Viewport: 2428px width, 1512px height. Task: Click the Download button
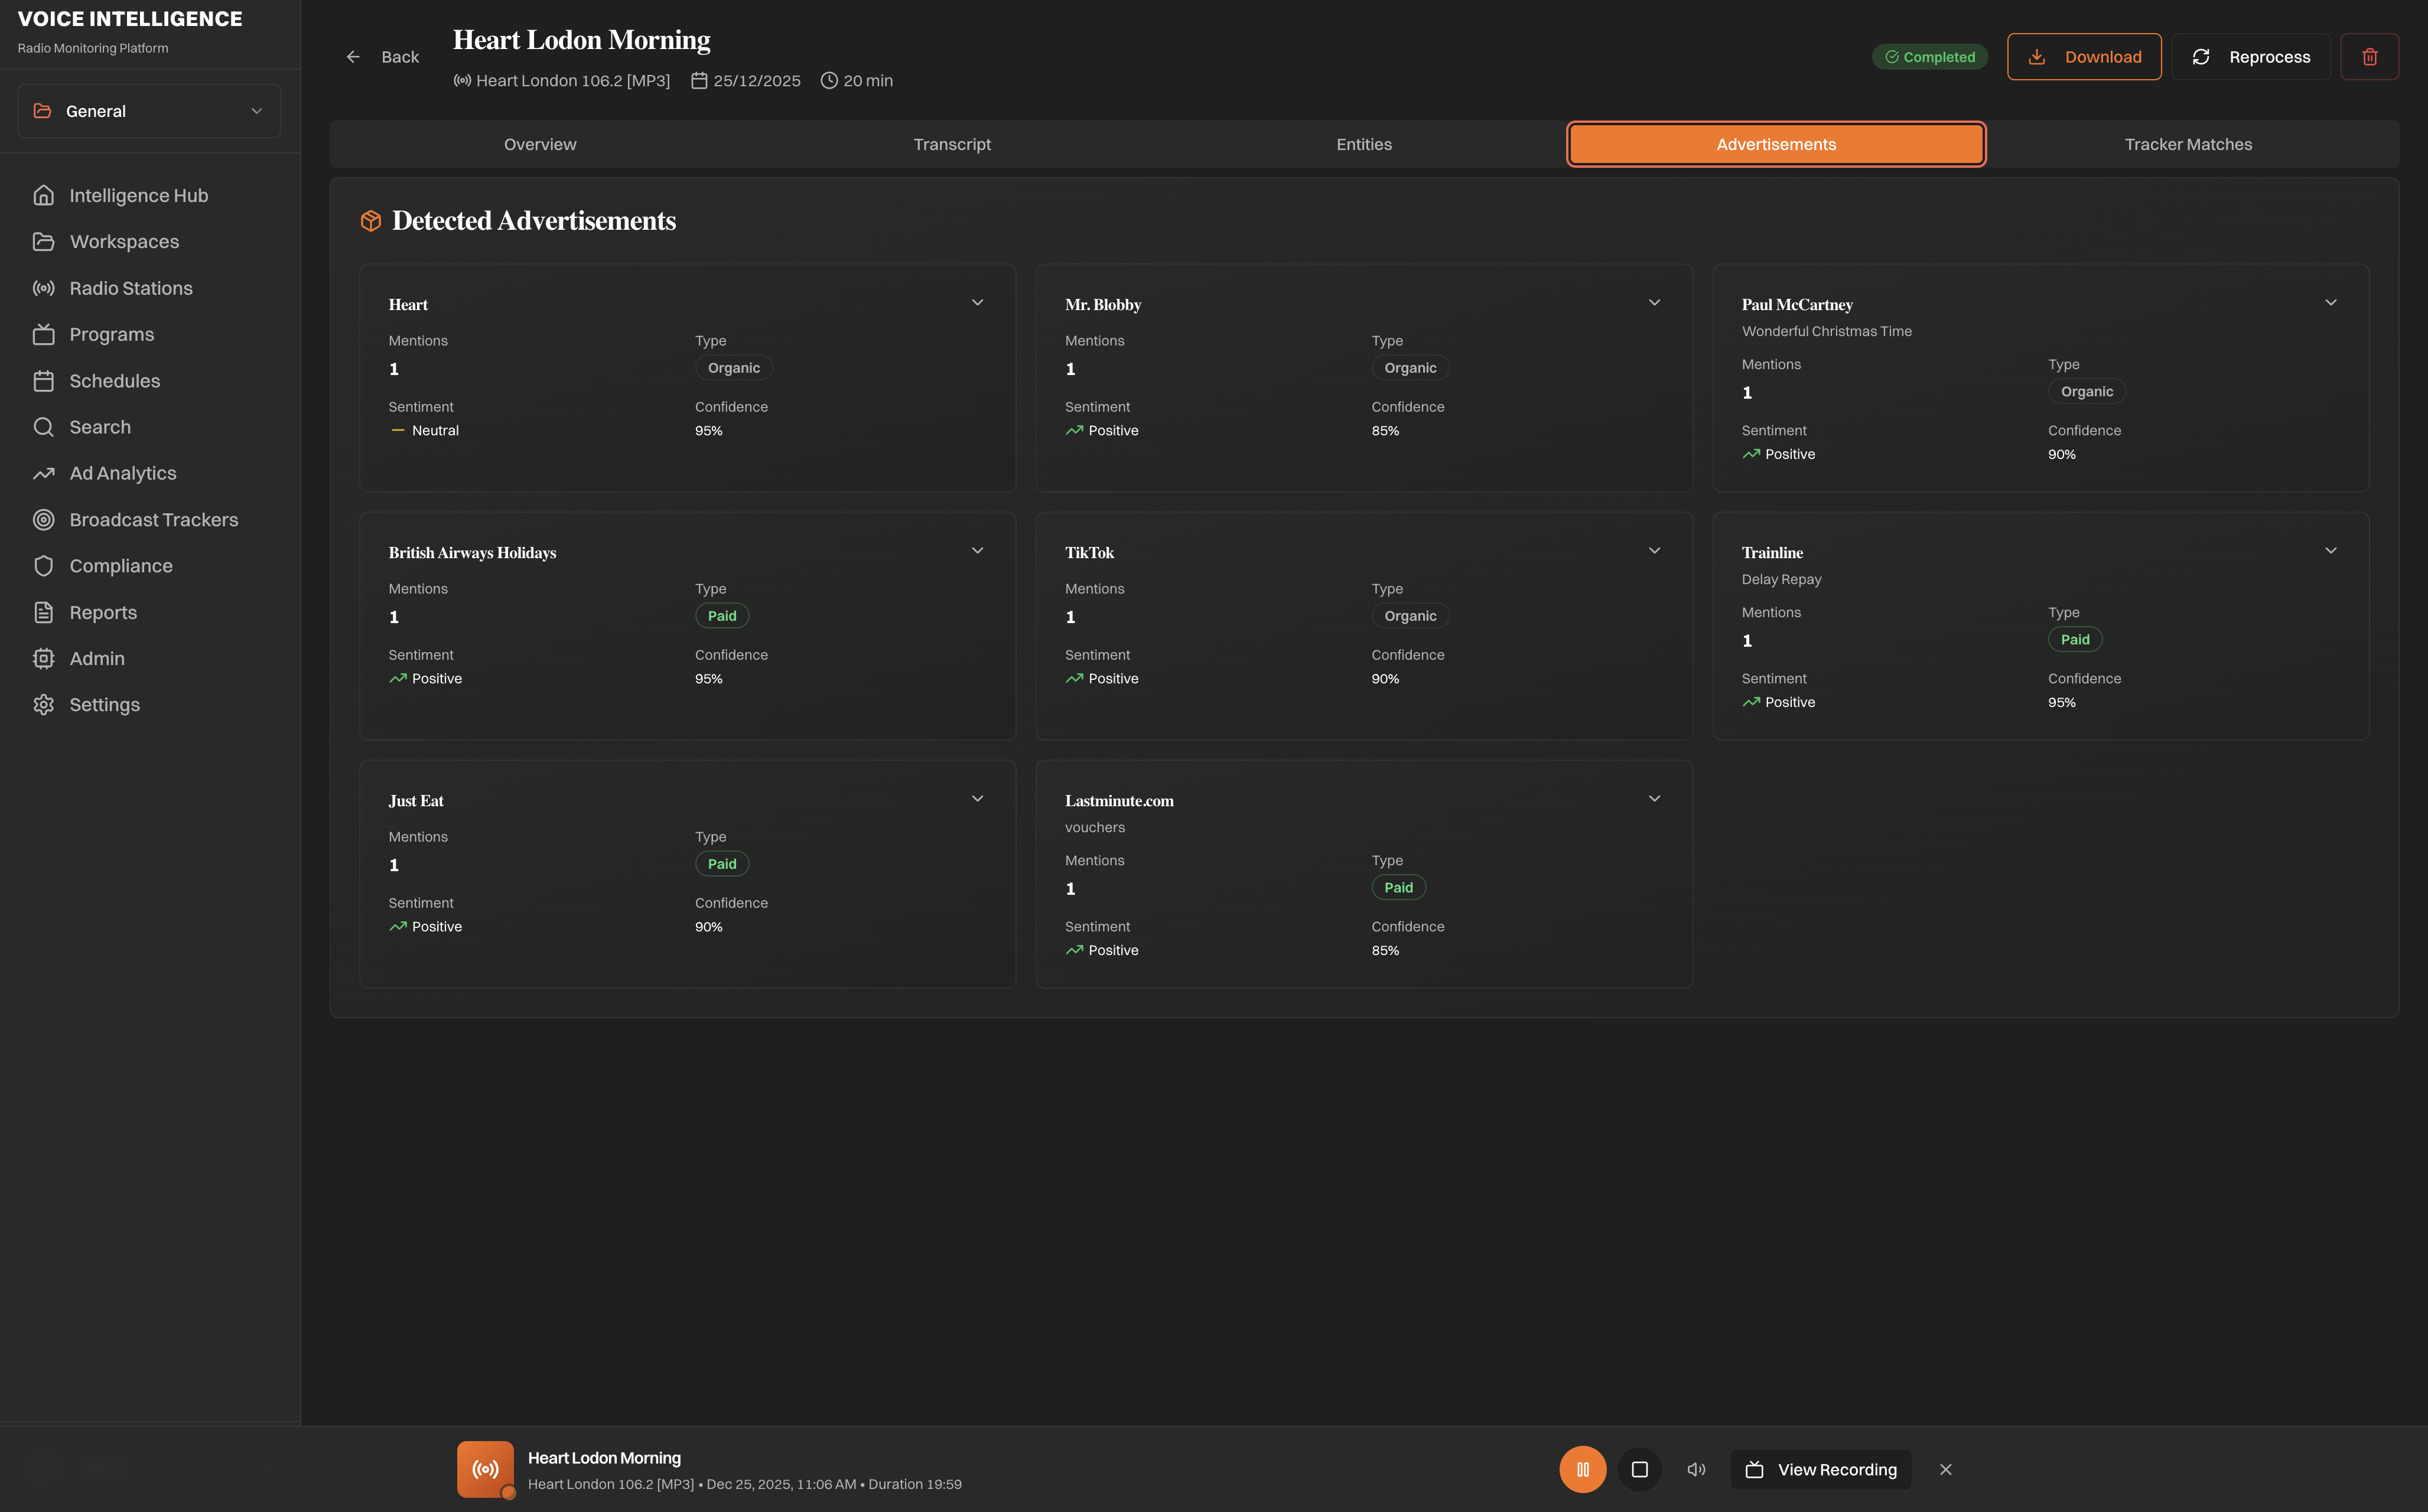2083,57
